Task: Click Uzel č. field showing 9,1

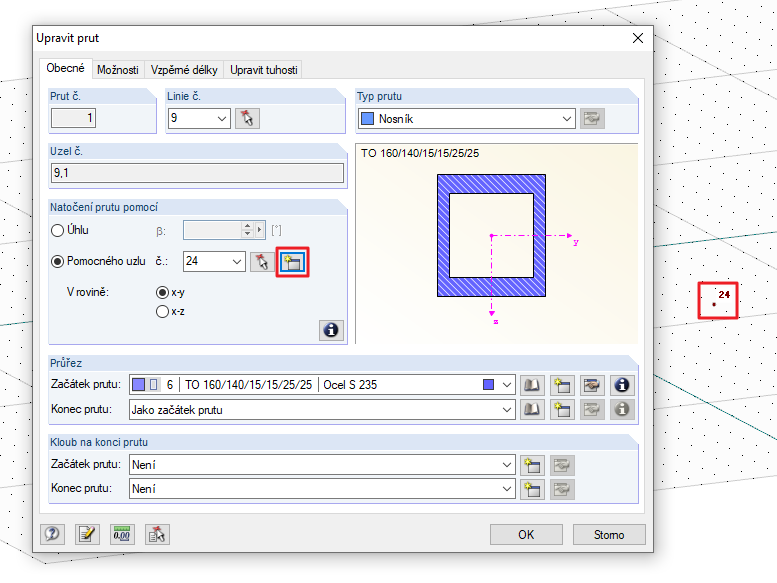Action: tap(197, 173)
